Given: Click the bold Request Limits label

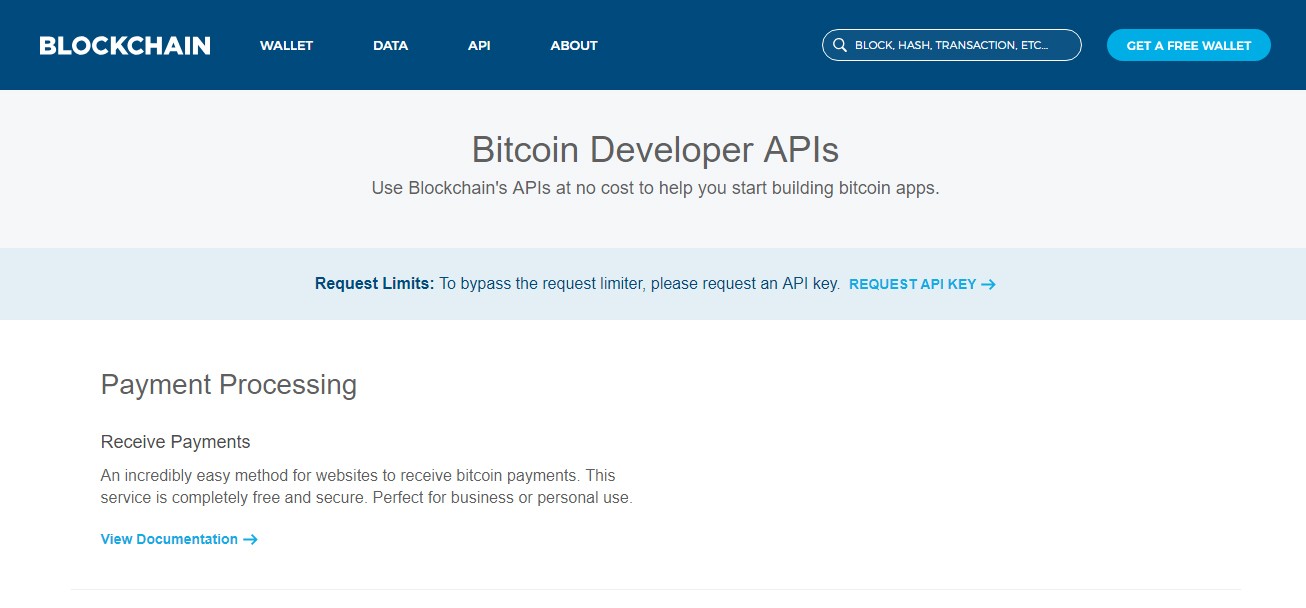Looking at the screenshot, I should pyautogui.click(x=374, y=284).
